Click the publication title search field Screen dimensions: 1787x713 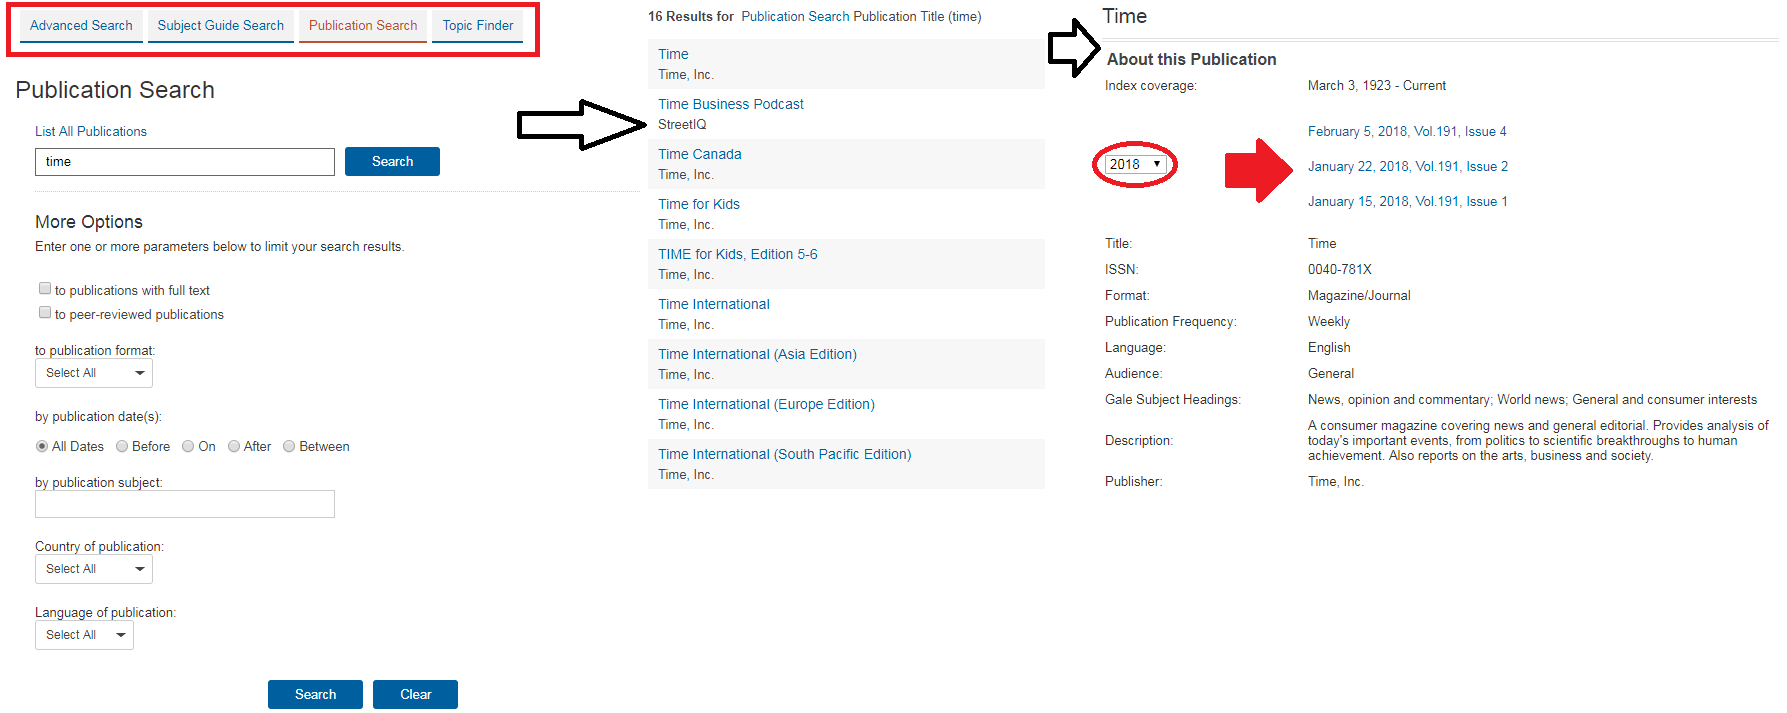tap(185, 162)
